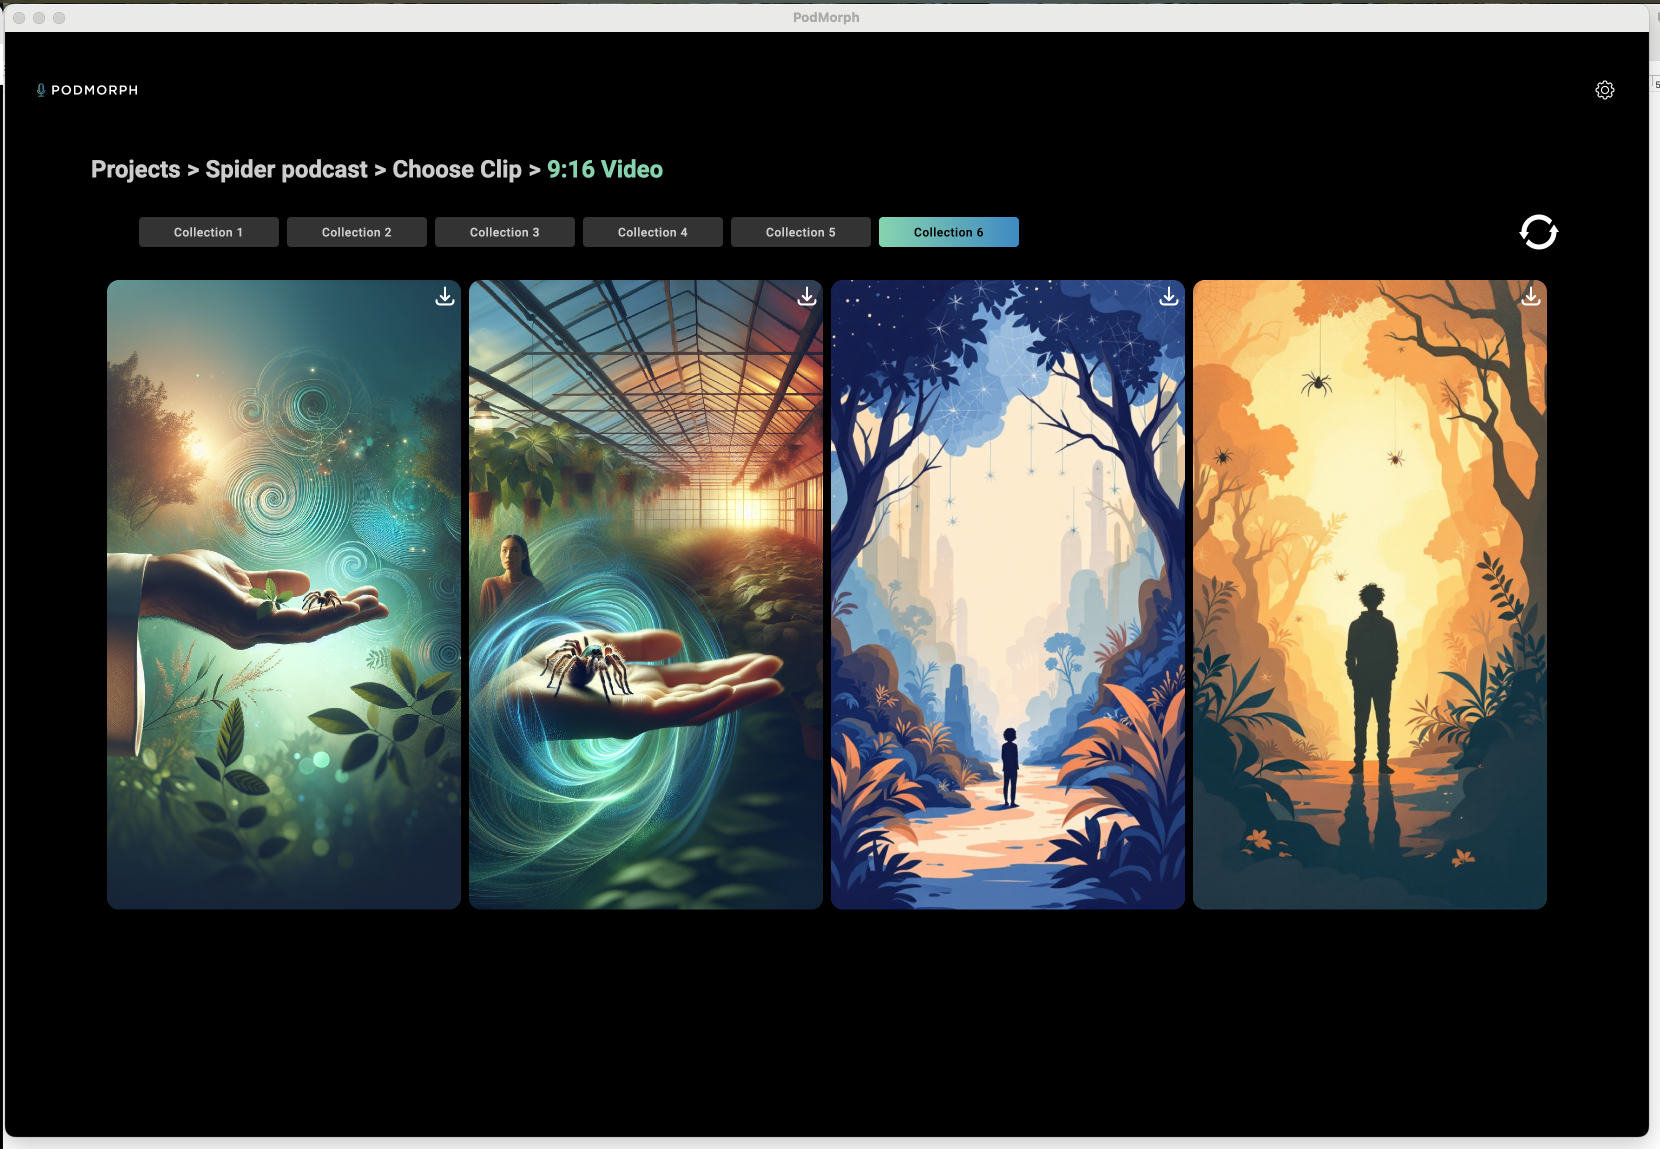Image resolution: width=1660 pixels, height=1149 pixels.
Task: Download the greenhouse tarantula image
Action: [x=807, y=297]
